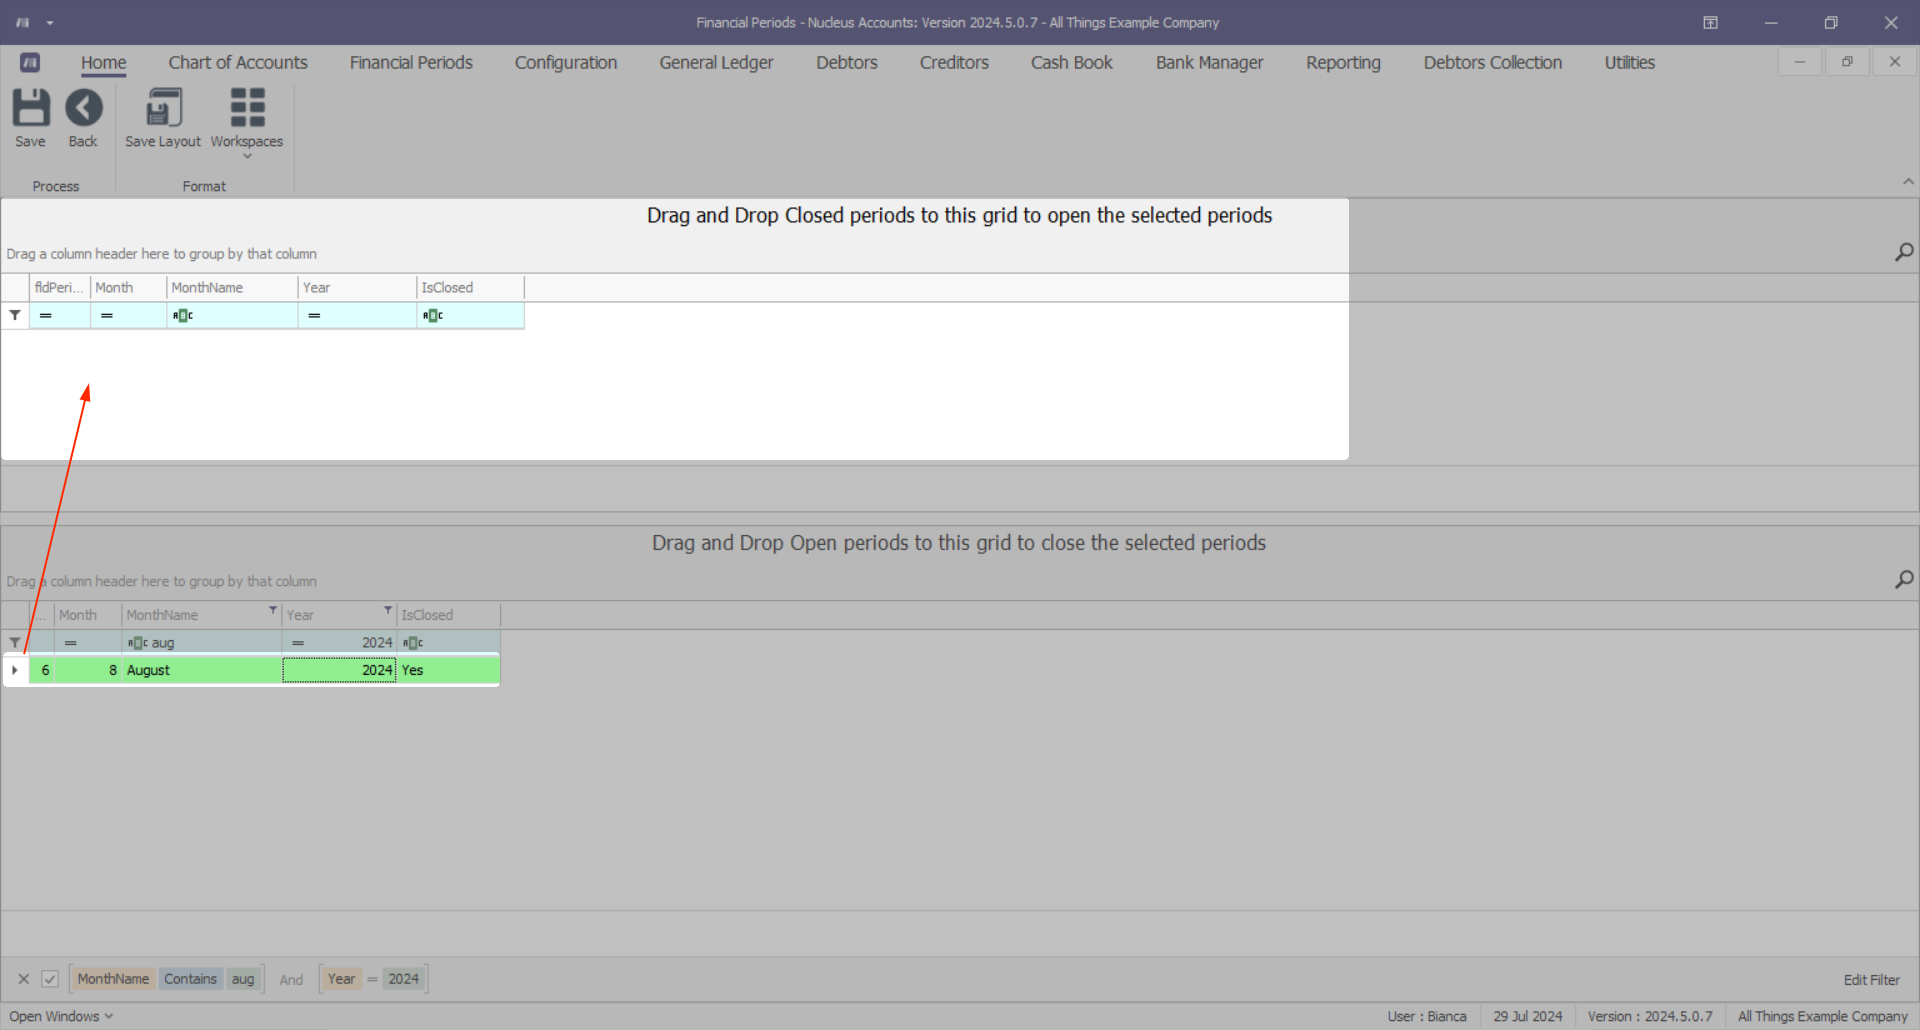
Task: Click the Yes IsClosed cell
Action: (x=448, y=670)
